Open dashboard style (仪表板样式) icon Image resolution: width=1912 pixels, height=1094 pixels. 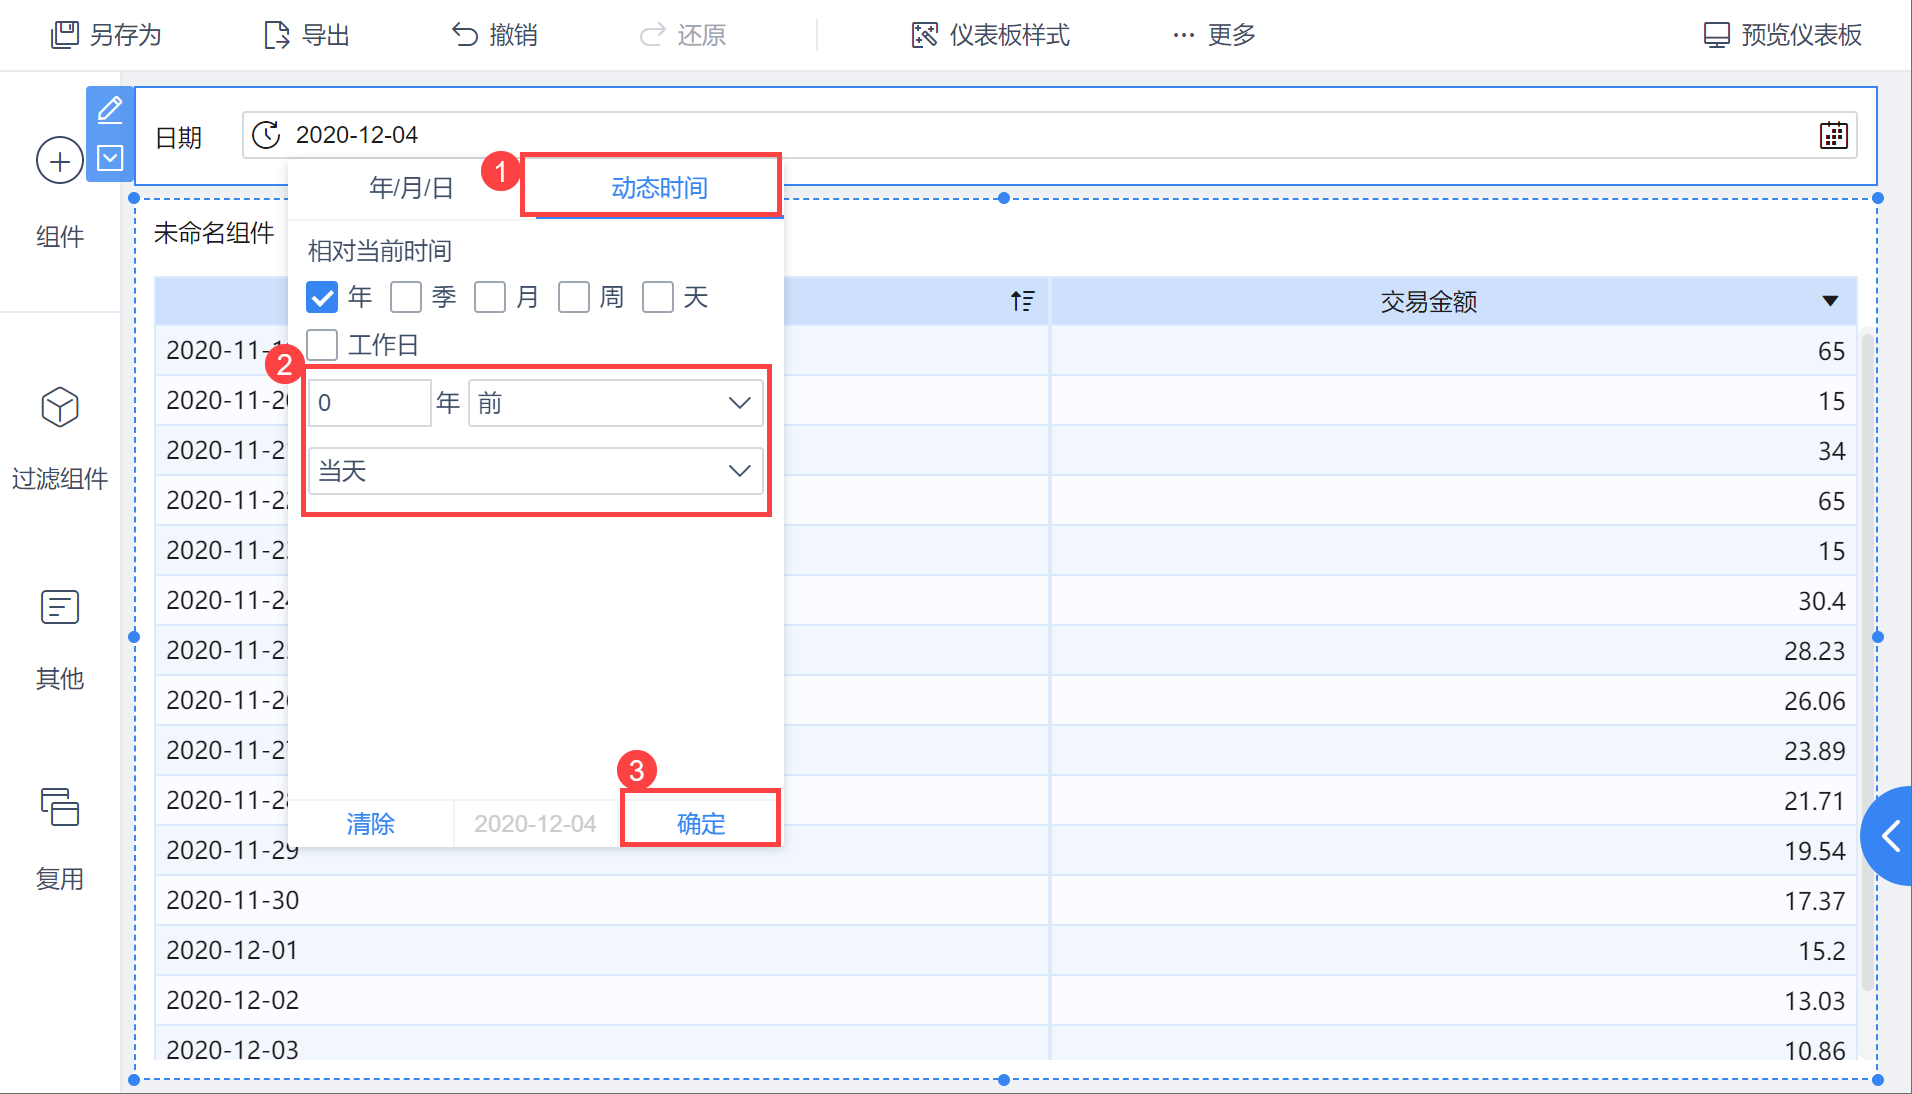(925, 35)
